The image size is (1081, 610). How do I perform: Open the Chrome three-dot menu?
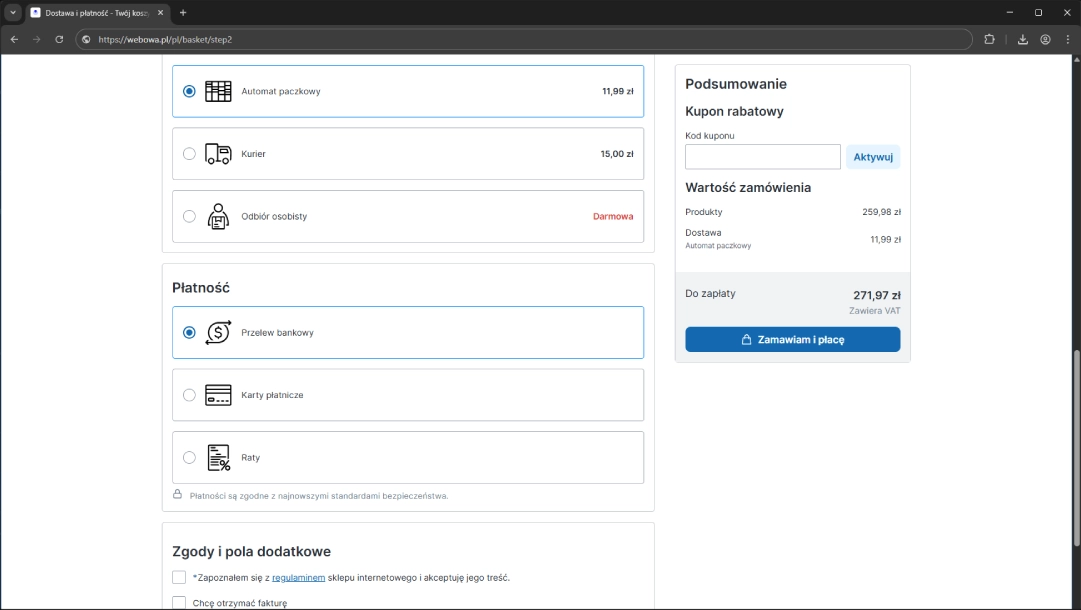tap(1067, 40)
